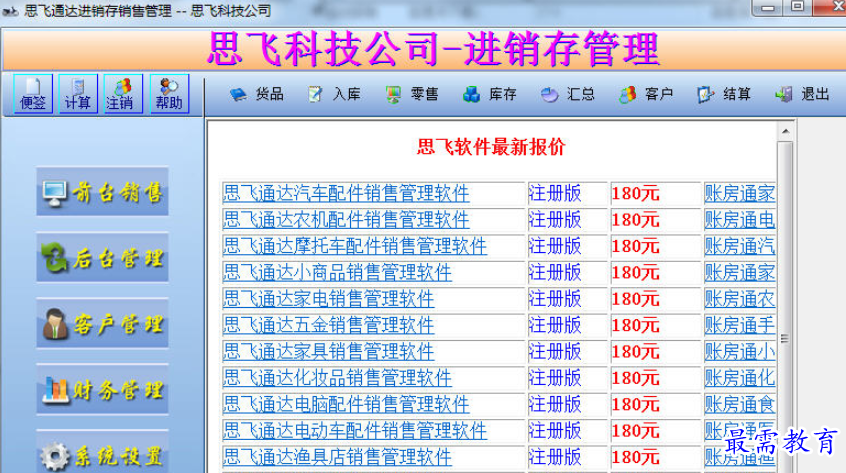
Task: Open the 零售 retail menu
Action: pos(412,94)
